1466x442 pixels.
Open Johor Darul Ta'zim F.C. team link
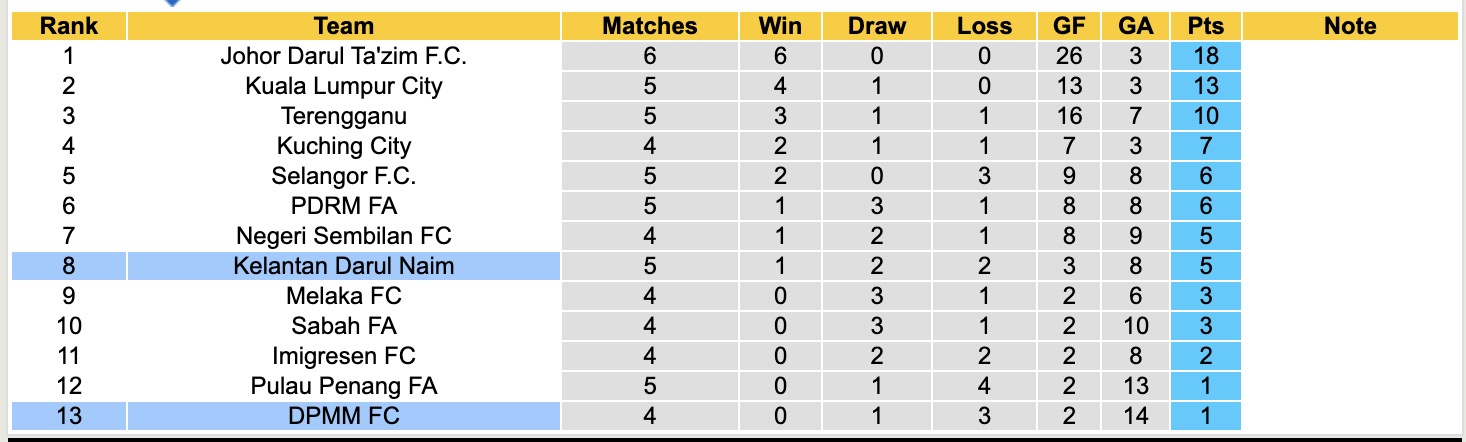coord(343,56)
